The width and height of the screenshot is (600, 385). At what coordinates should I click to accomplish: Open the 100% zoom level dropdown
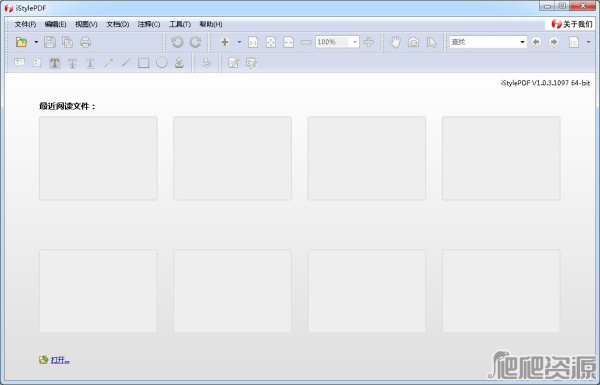point(355,42)
